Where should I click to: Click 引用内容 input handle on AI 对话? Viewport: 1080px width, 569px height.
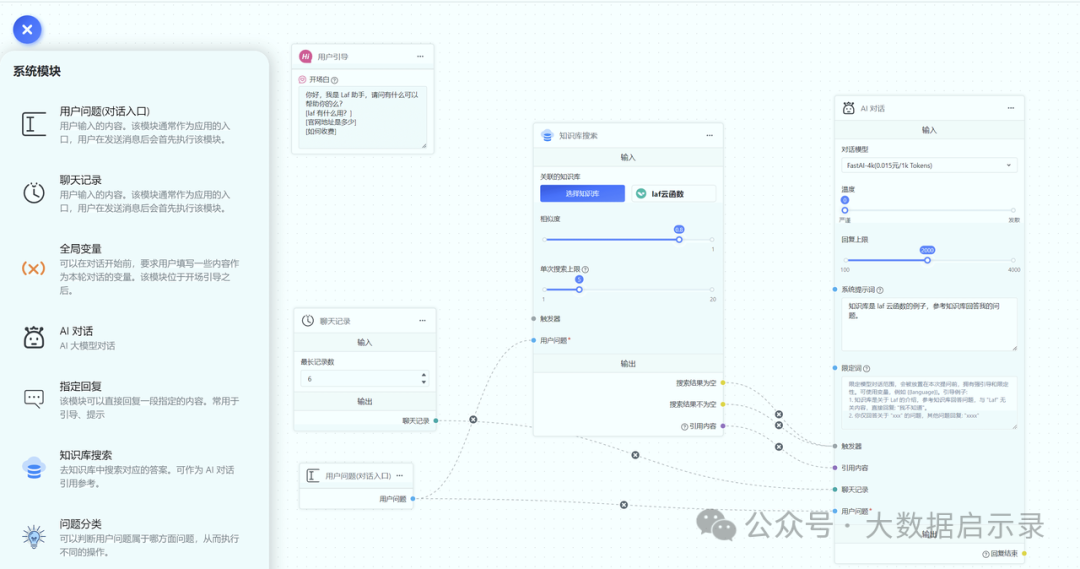point(835,468)
